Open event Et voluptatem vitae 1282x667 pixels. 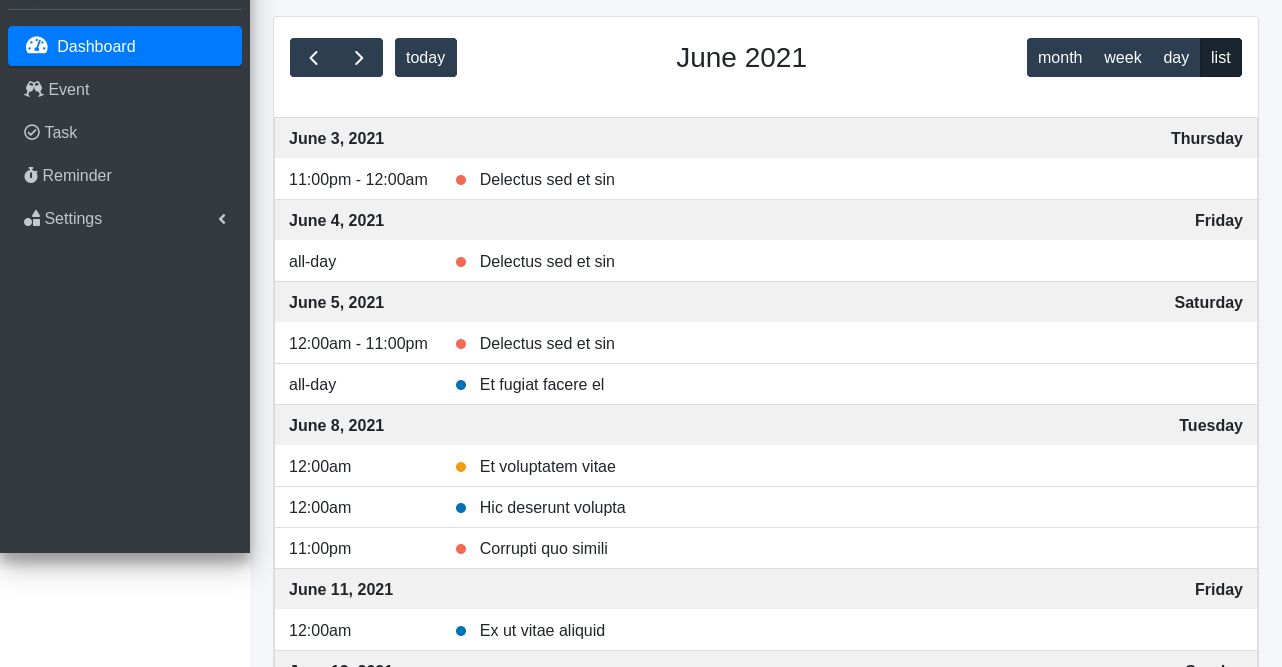click(547, 466)
